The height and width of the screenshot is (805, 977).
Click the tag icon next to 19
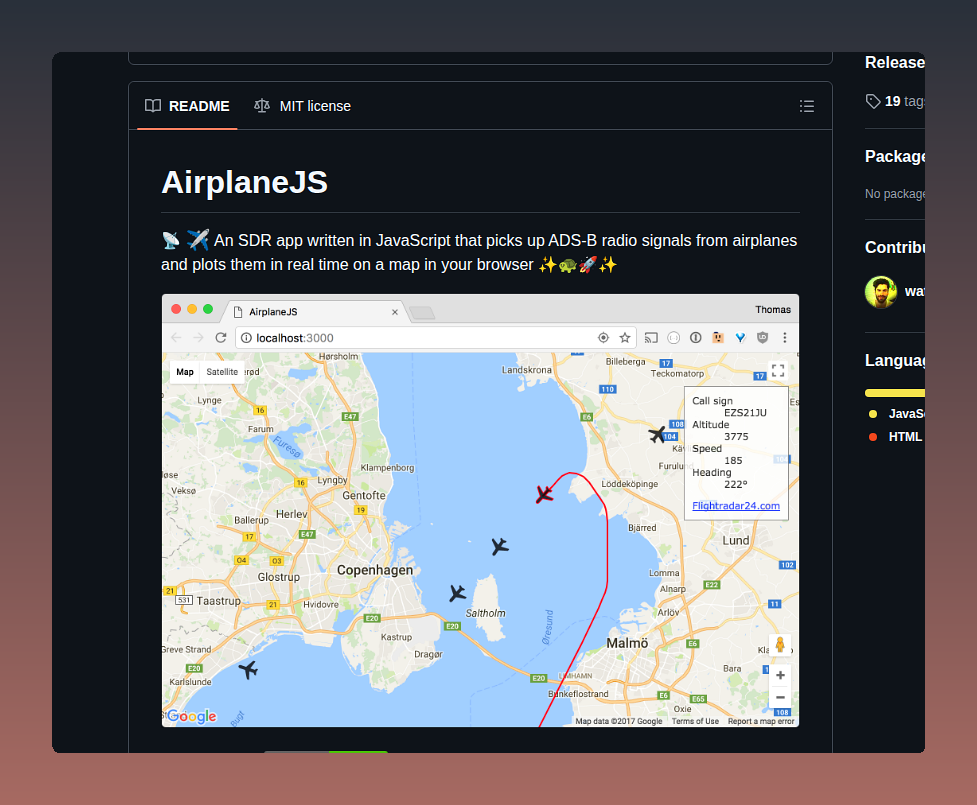pos(873,101)
